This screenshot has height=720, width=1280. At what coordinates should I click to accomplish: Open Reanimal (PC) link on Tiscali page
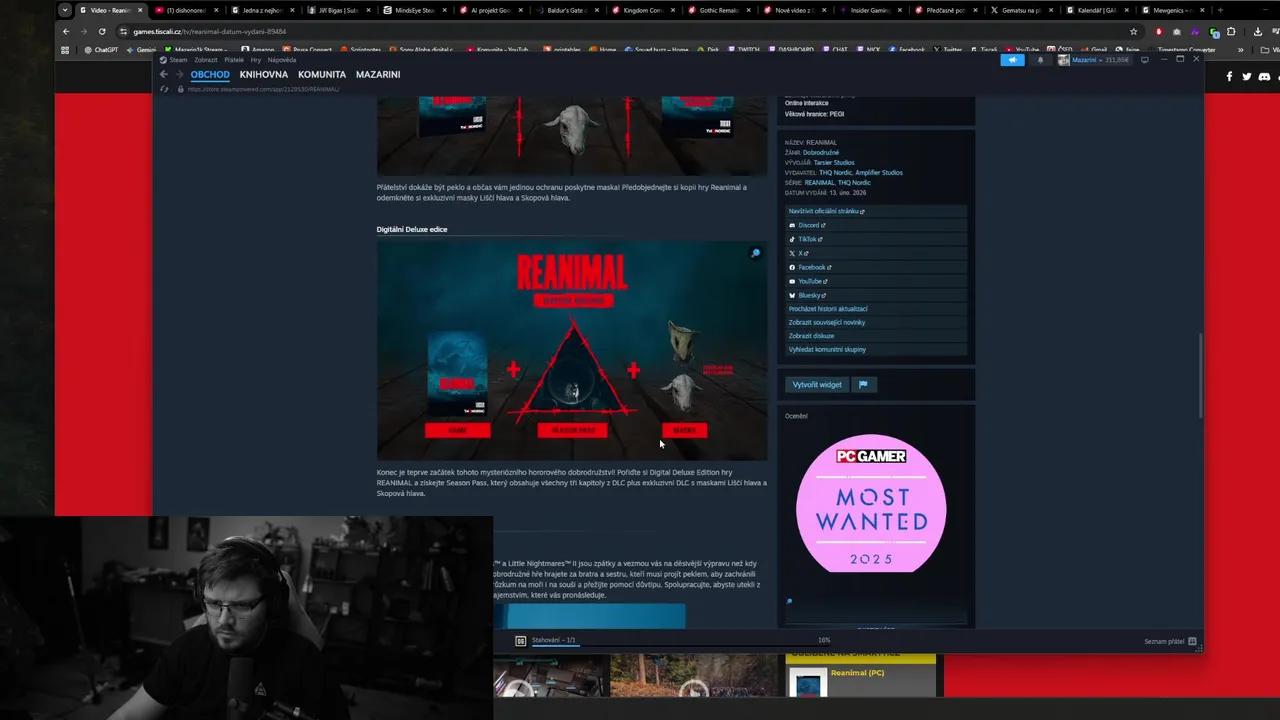(857, 673)
